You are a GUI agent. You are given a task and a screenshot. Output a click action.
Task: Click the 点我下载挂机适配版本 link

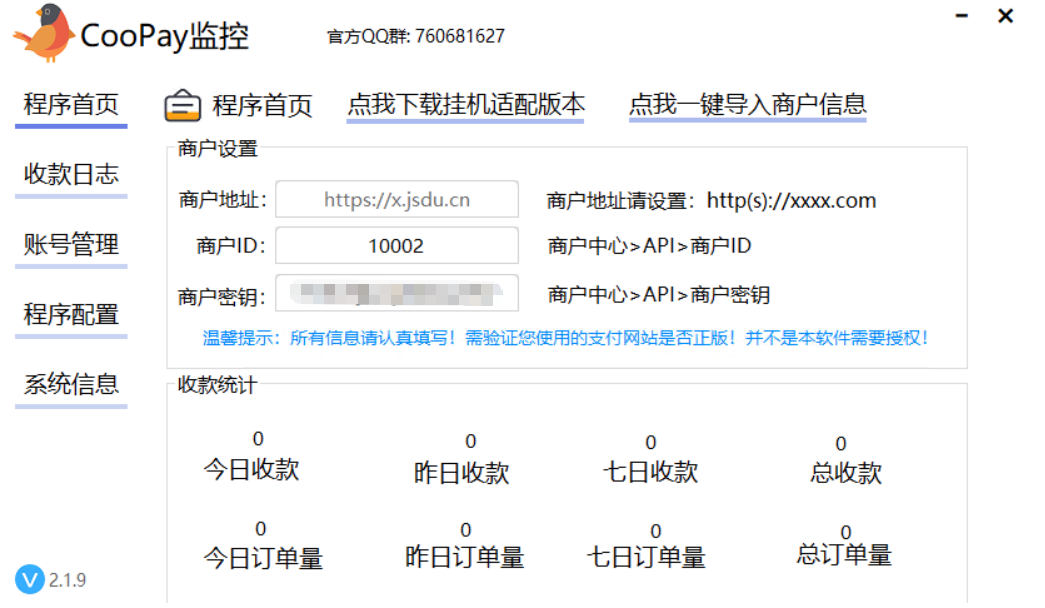point(465,104)
